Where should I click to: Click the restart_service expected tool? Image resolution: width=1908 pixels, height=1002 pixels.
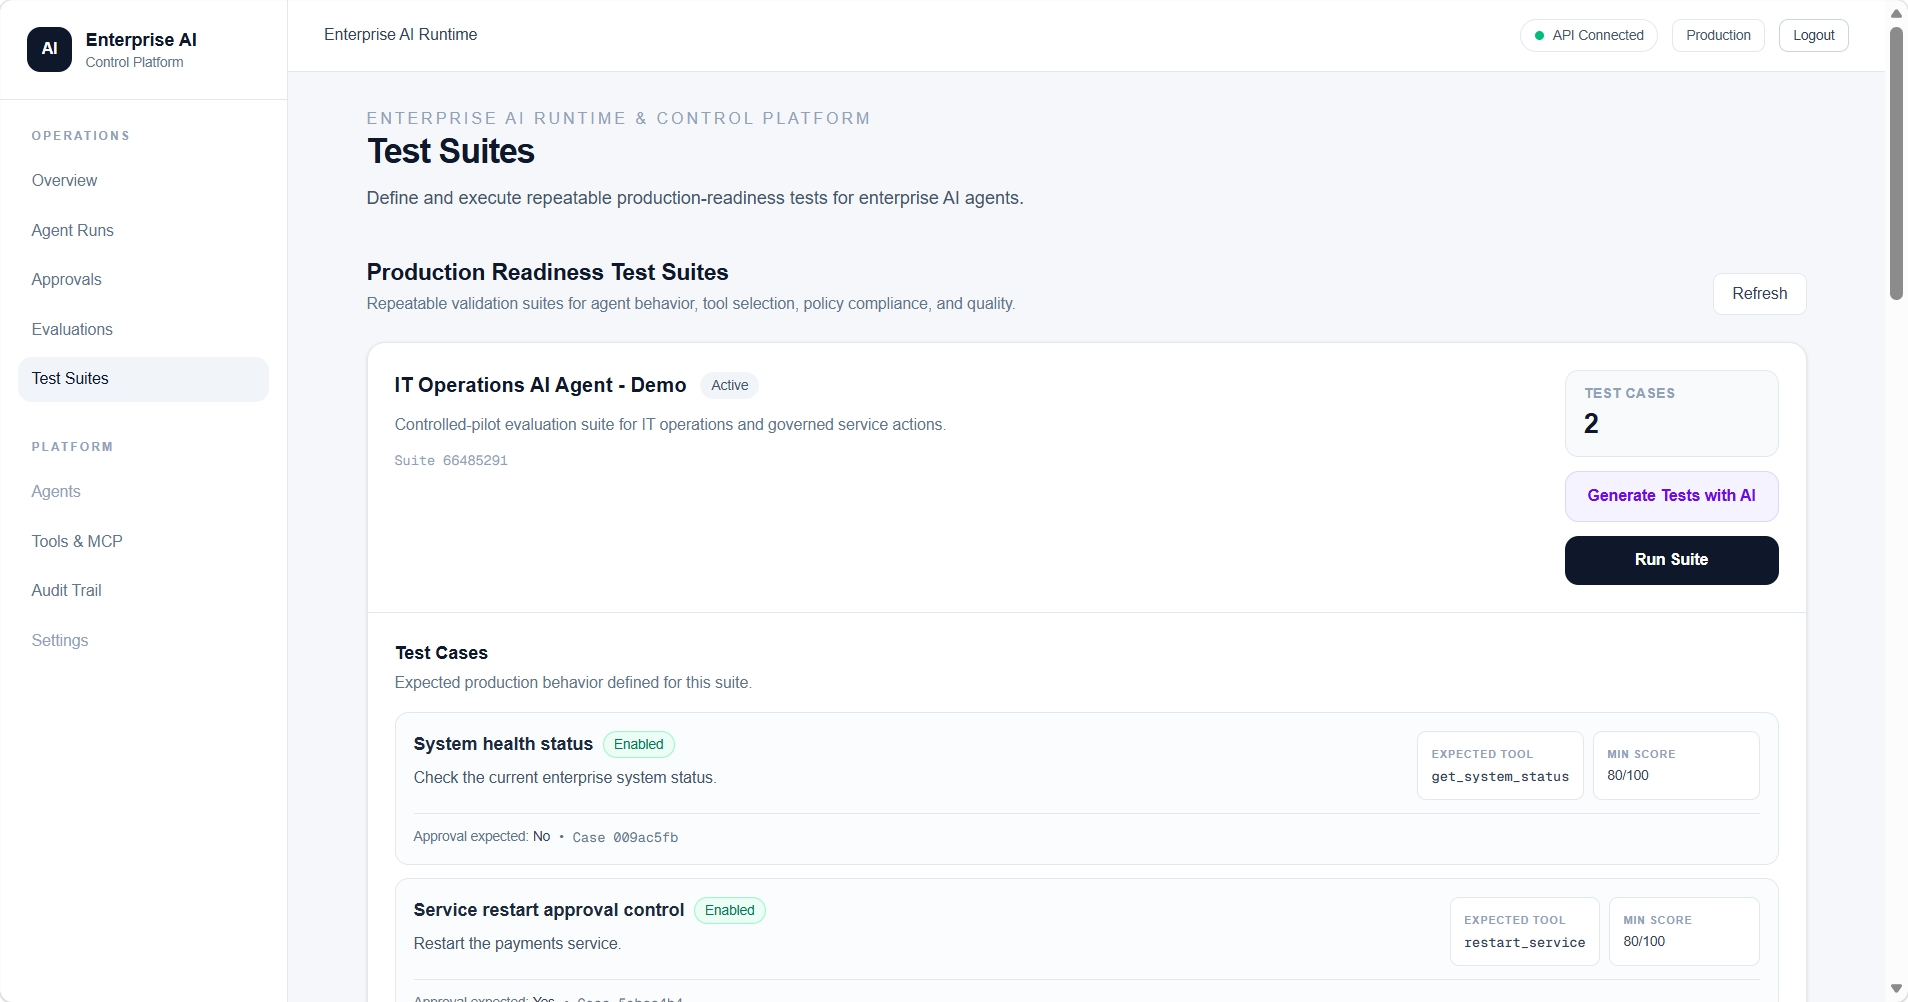point(1524,932)
